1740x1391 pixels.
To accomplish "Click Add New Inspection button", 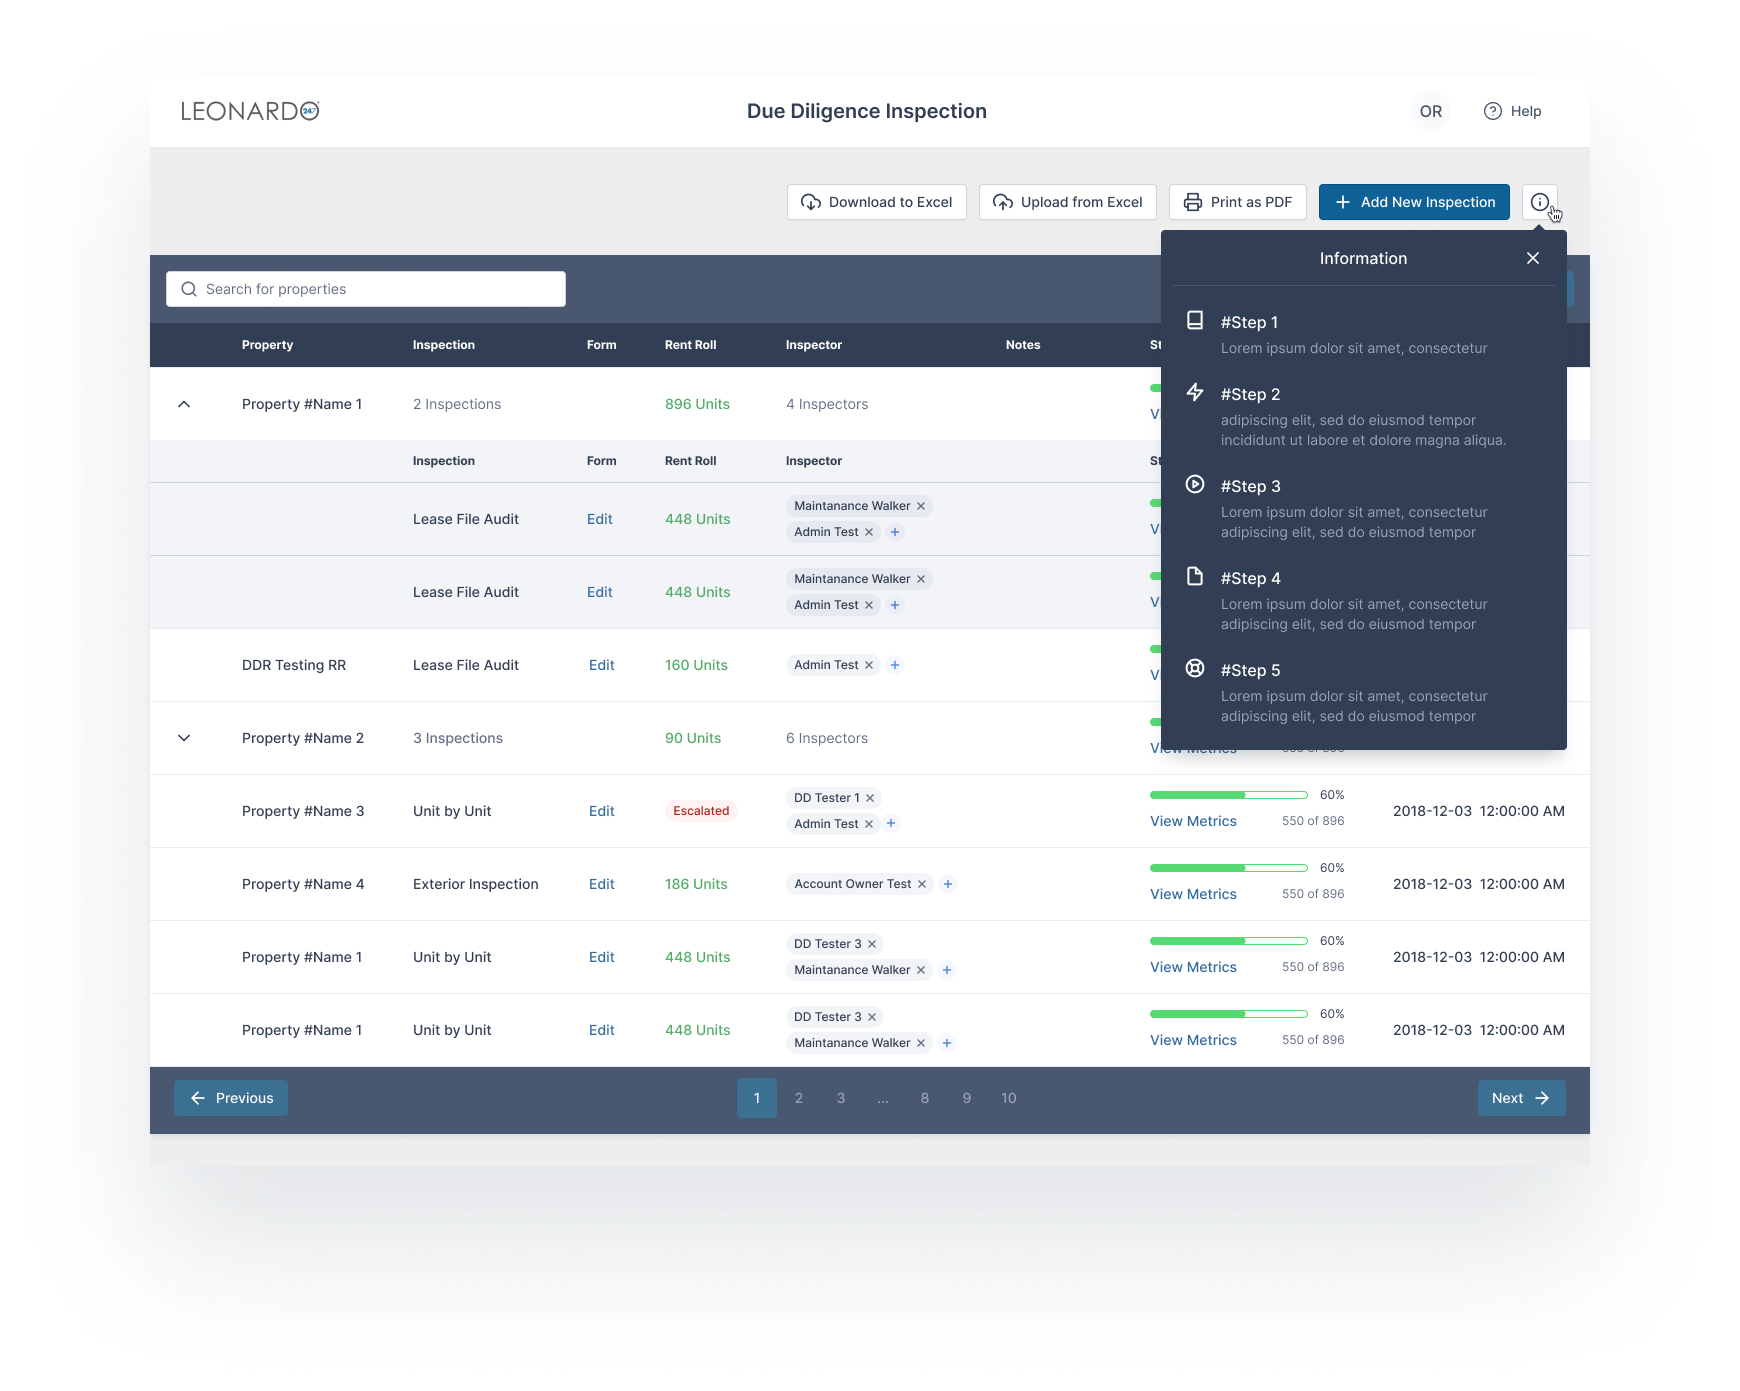I will tap(1414, 202).
